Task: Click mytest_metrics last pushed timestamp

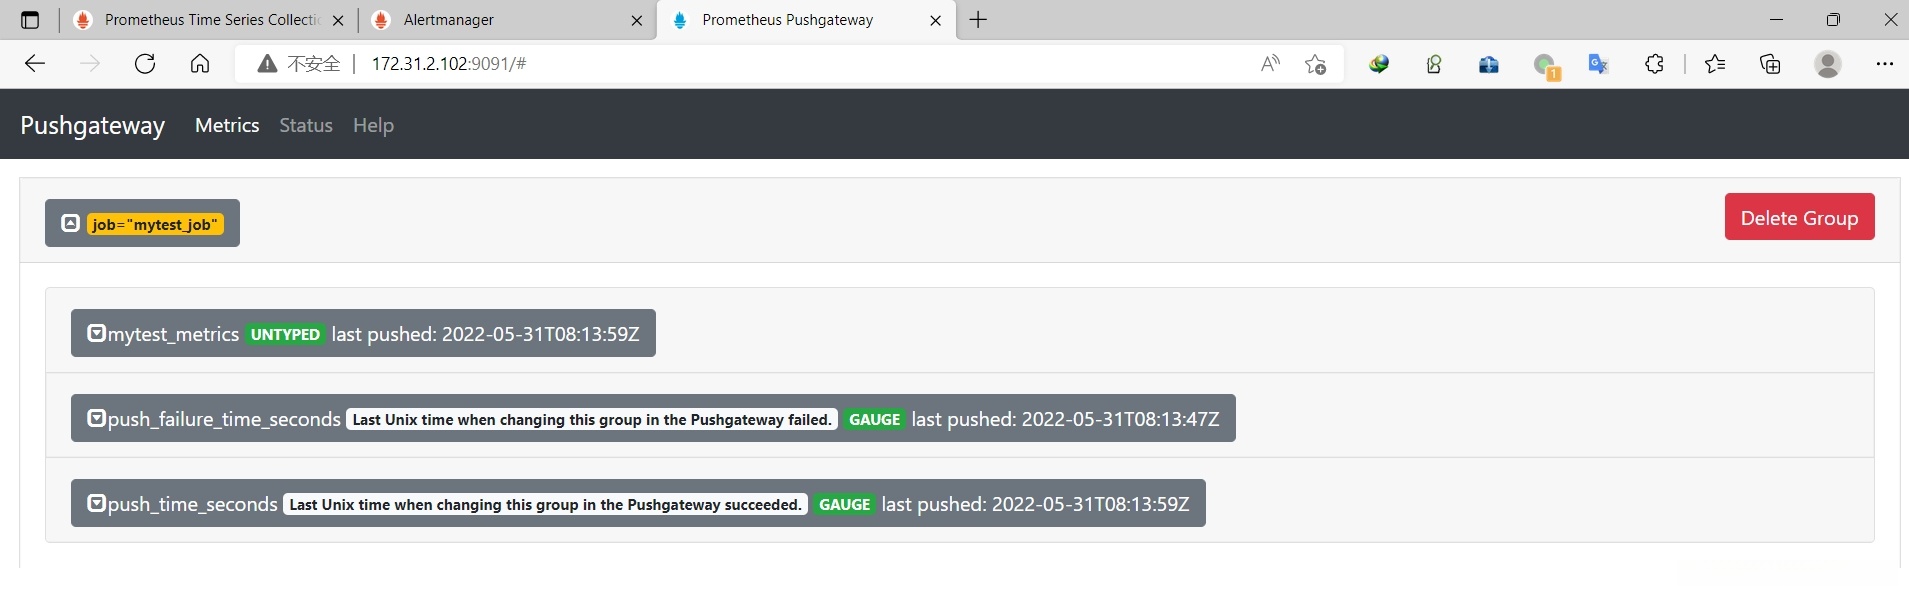Action: tap(485, 334)
